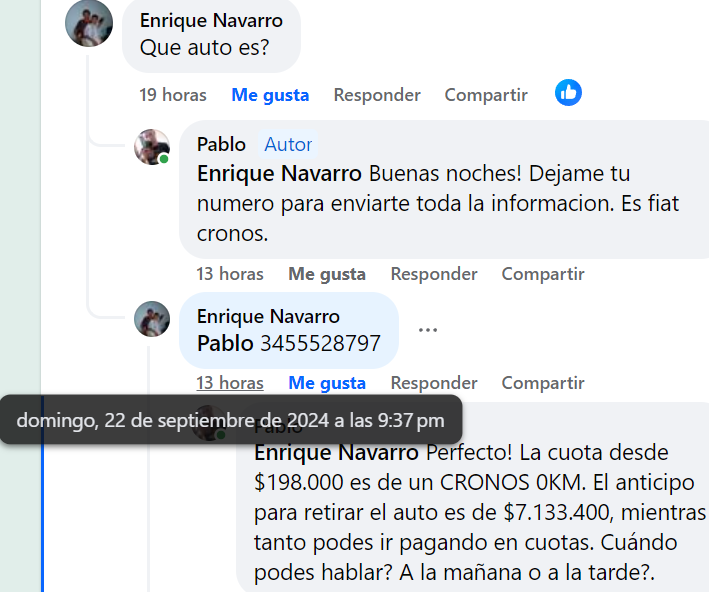The width and height of the screenshot is (709, 592).
Task: Click Enrique Navarro's avatar beside the phone number comment
Action: pyautogui.click(x=152, y=319)
